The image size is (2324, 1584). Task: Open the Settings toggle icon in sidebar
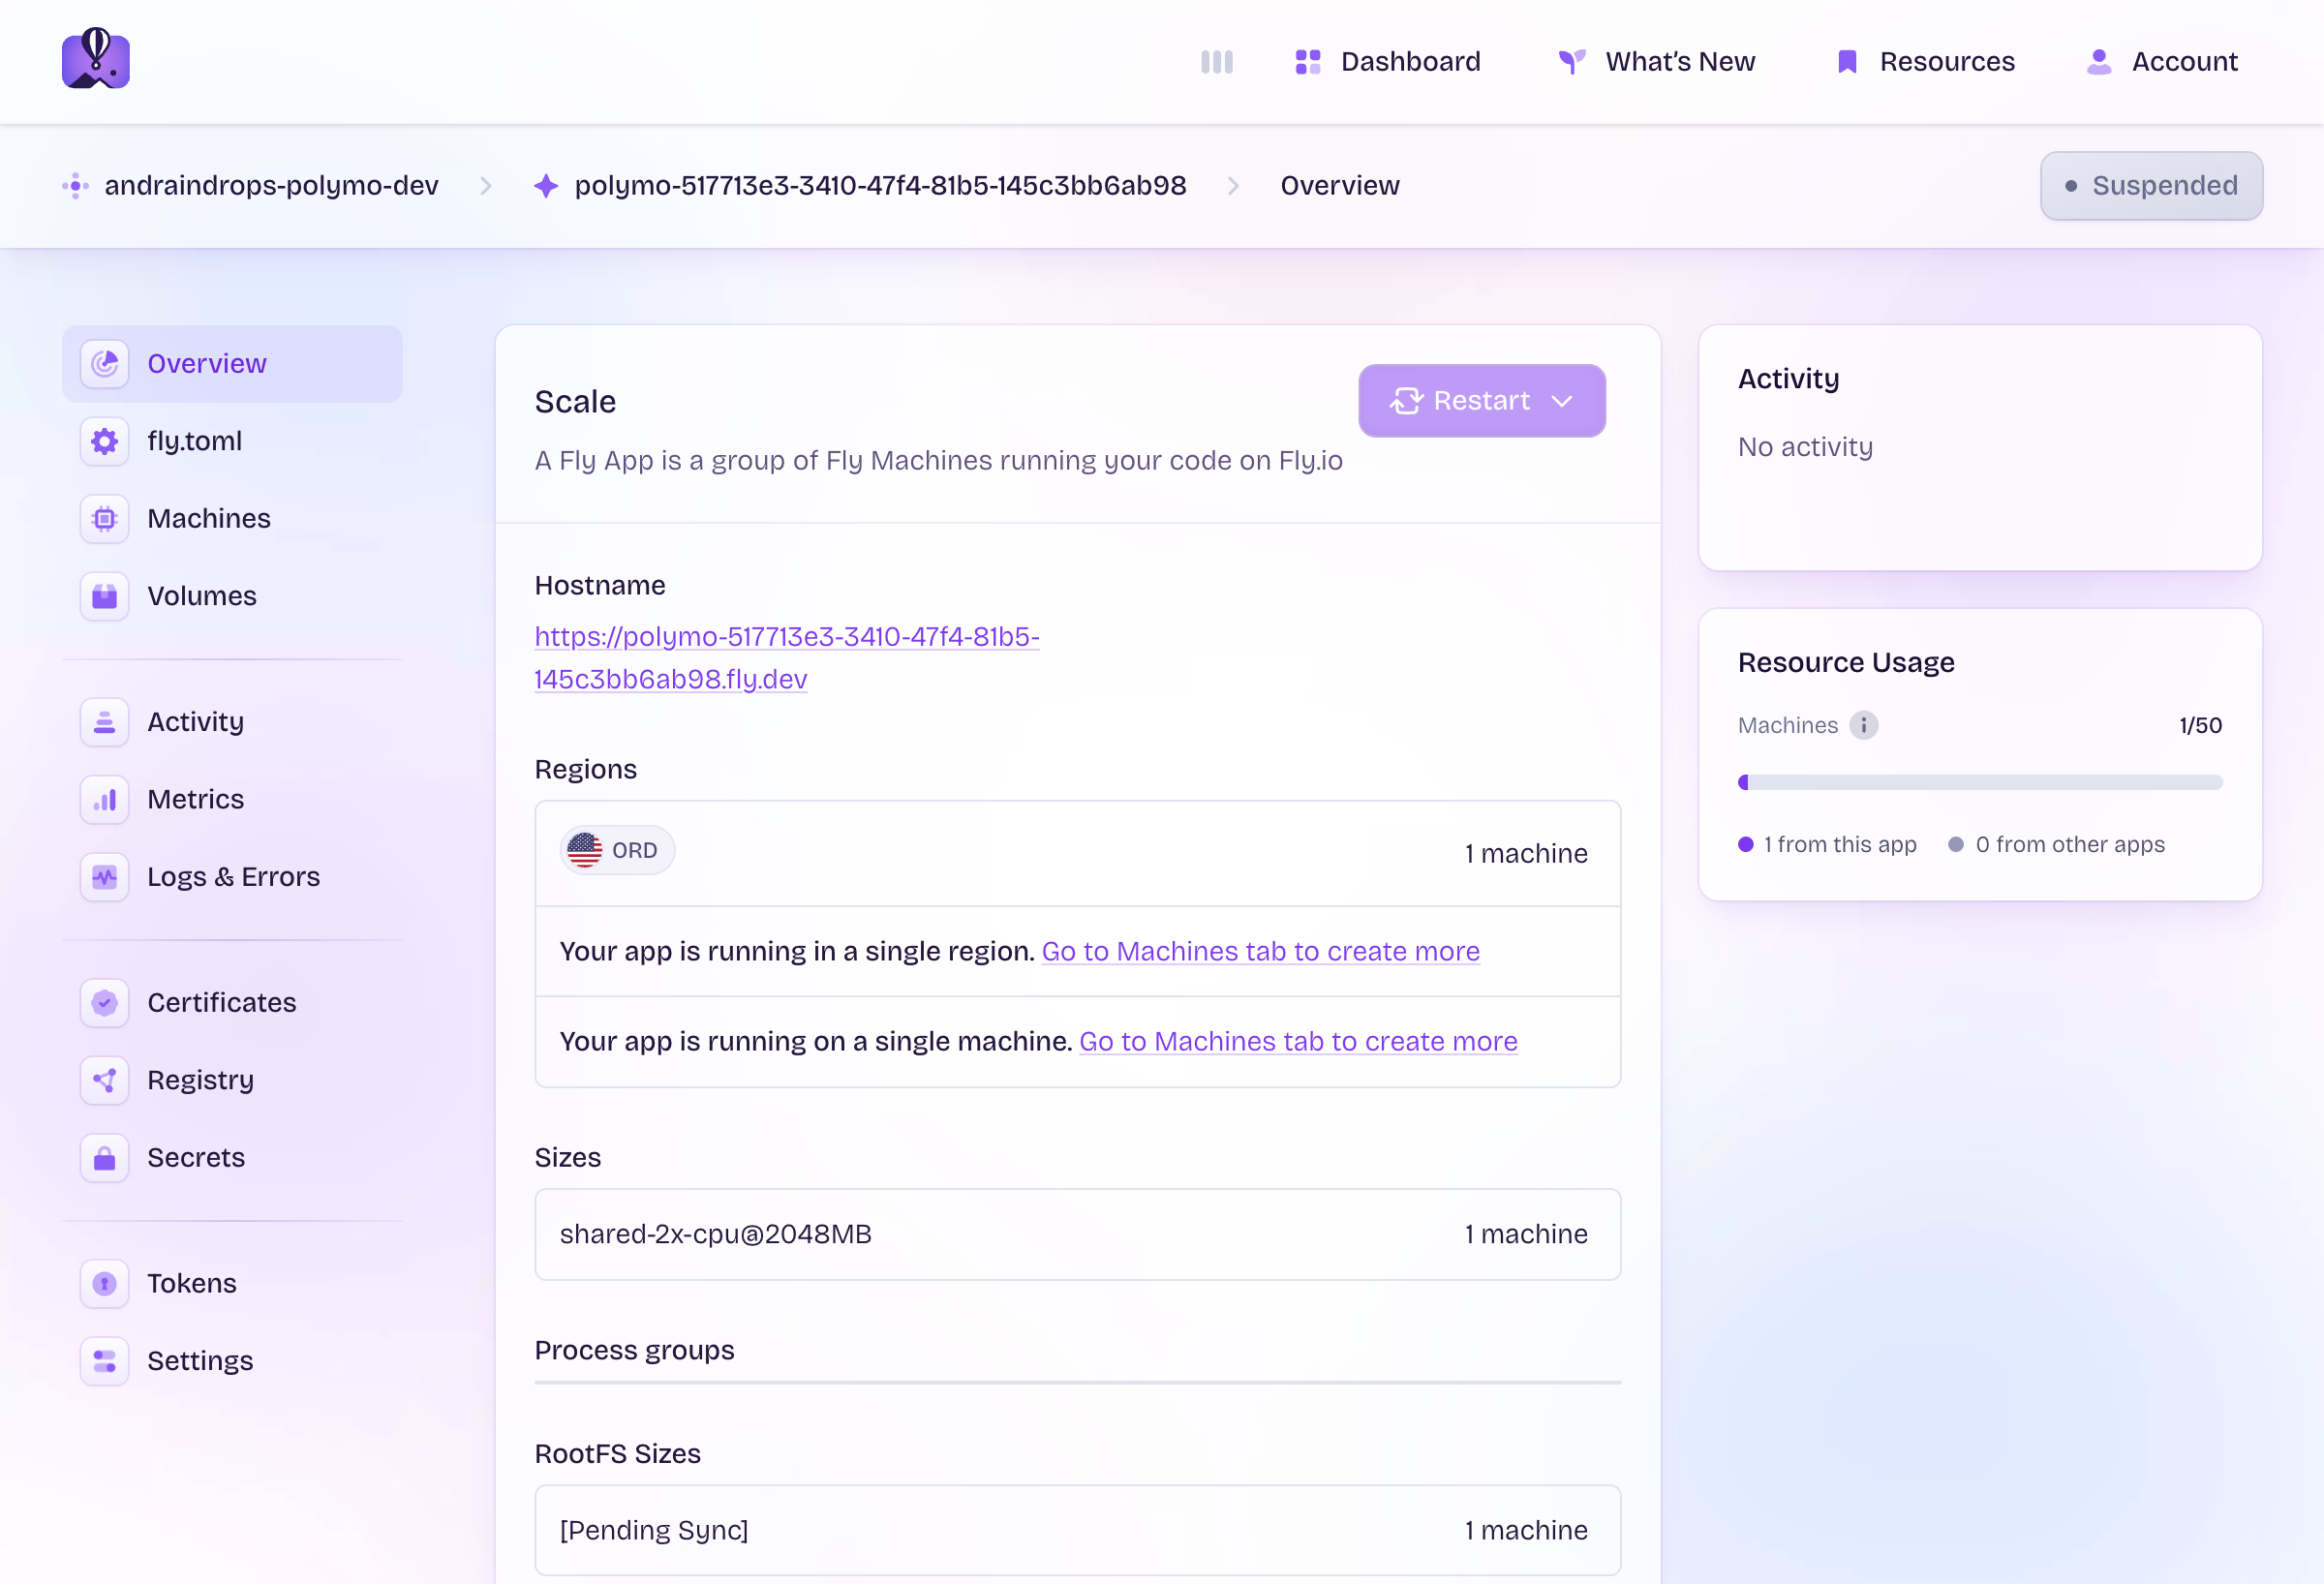tap(105, 1361)
